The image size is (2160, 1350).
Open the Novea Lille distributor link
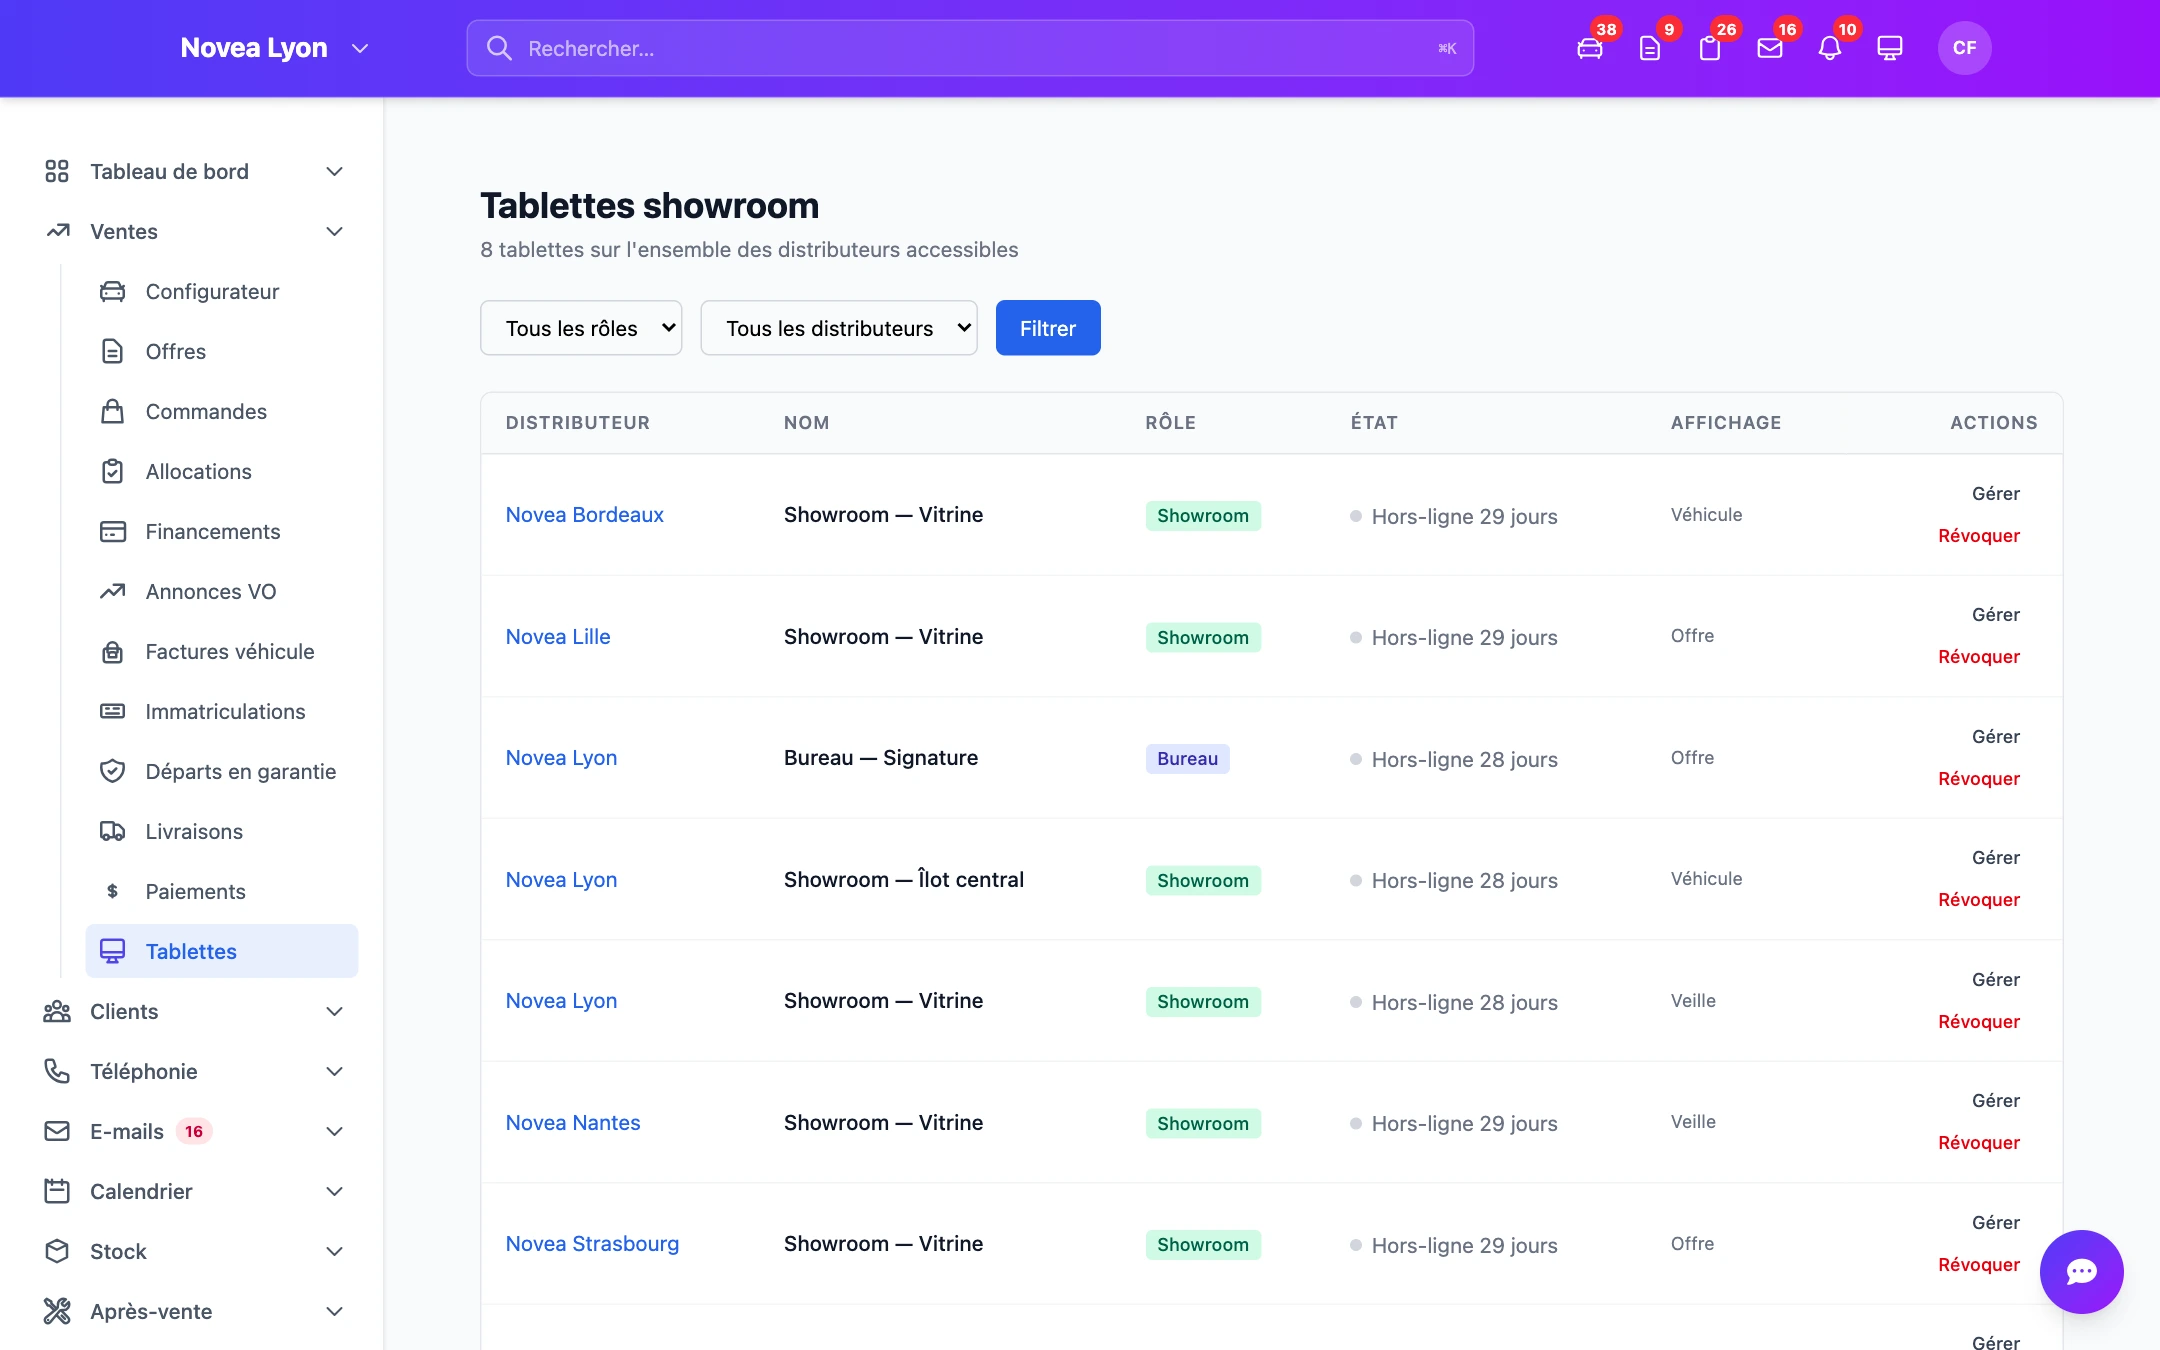click(558, 637)
